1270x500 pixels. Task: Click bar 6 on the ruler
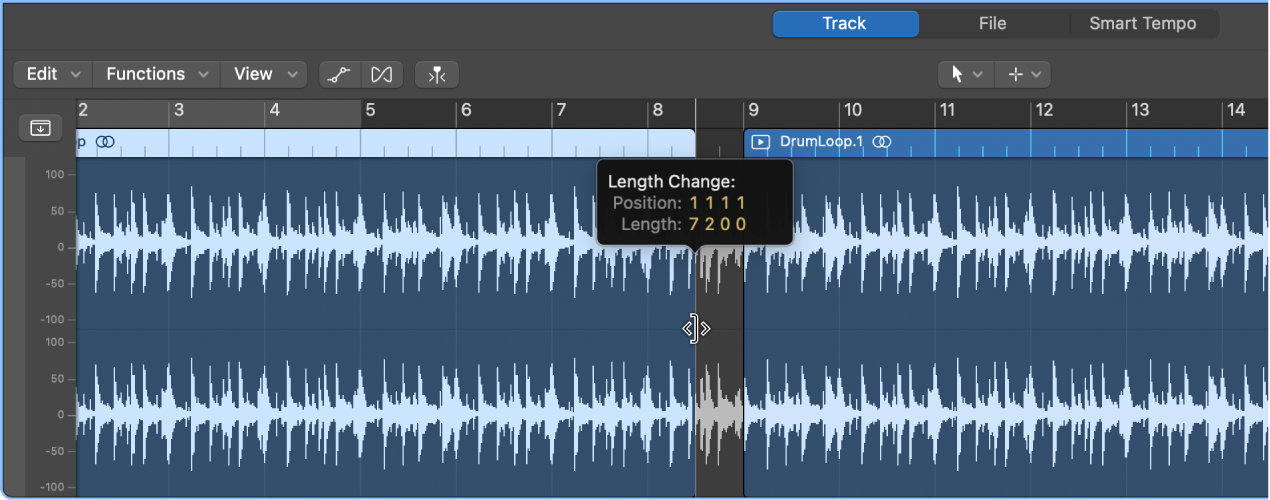click(x=465, y=110)
